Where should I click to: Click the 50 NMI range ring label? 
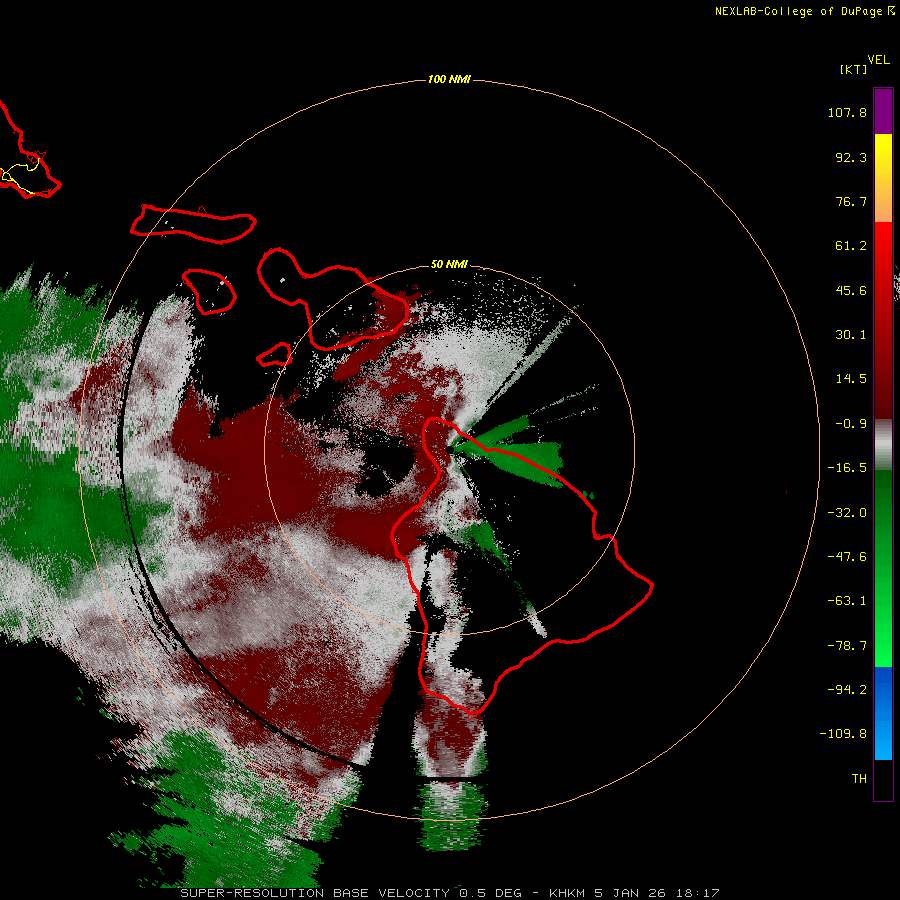point(449,264)
